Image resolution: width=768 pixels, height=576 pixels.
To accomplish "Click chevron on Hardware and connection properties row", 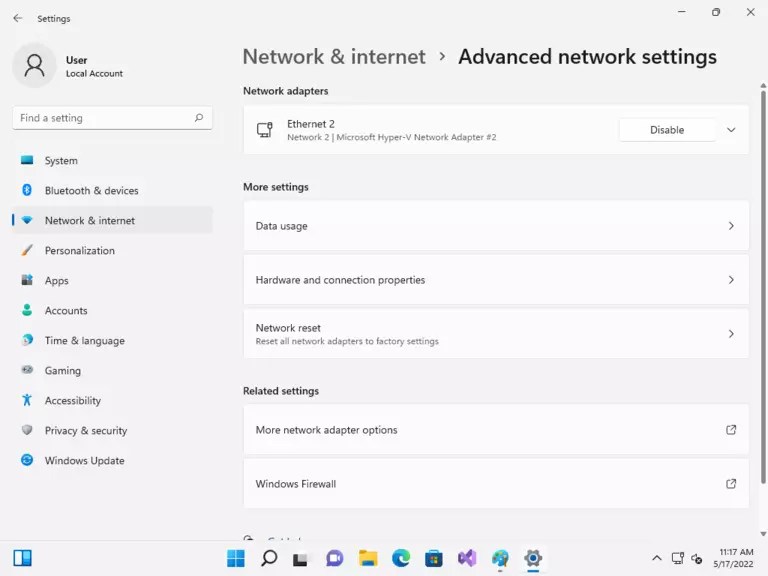I will point(731,280).
